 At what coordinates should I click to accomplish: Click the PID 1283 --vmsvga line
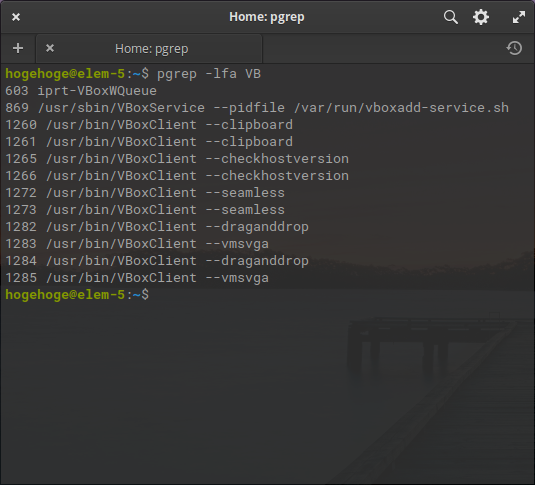point(137,244)
